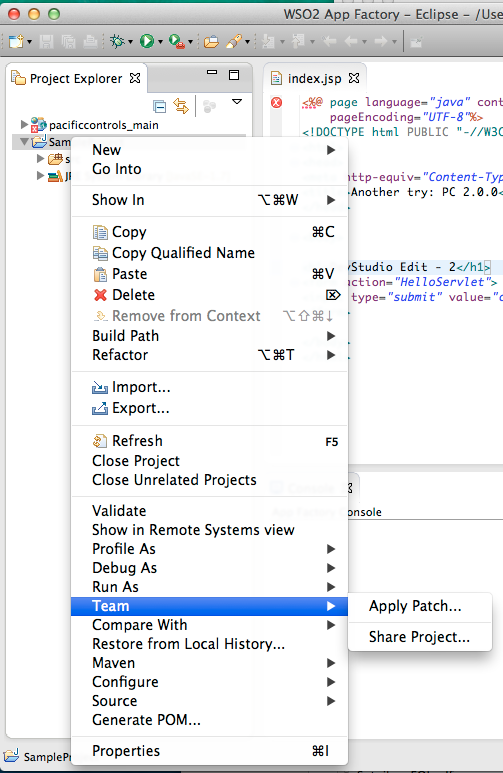Click the Next Annotation toolbar icon
This screenshot has height=773, width=503.
pyautogui.click(x=268, y=41)
